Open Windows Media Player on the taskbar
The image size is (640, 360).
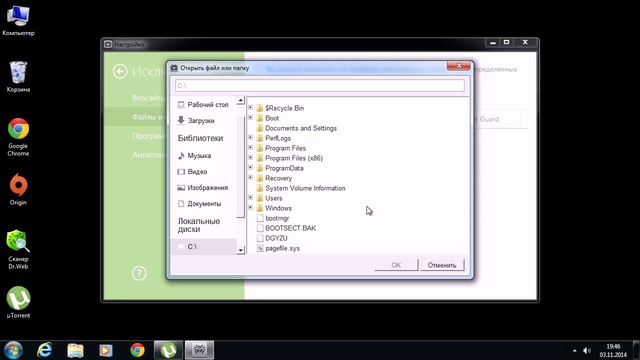coord(106,350)
